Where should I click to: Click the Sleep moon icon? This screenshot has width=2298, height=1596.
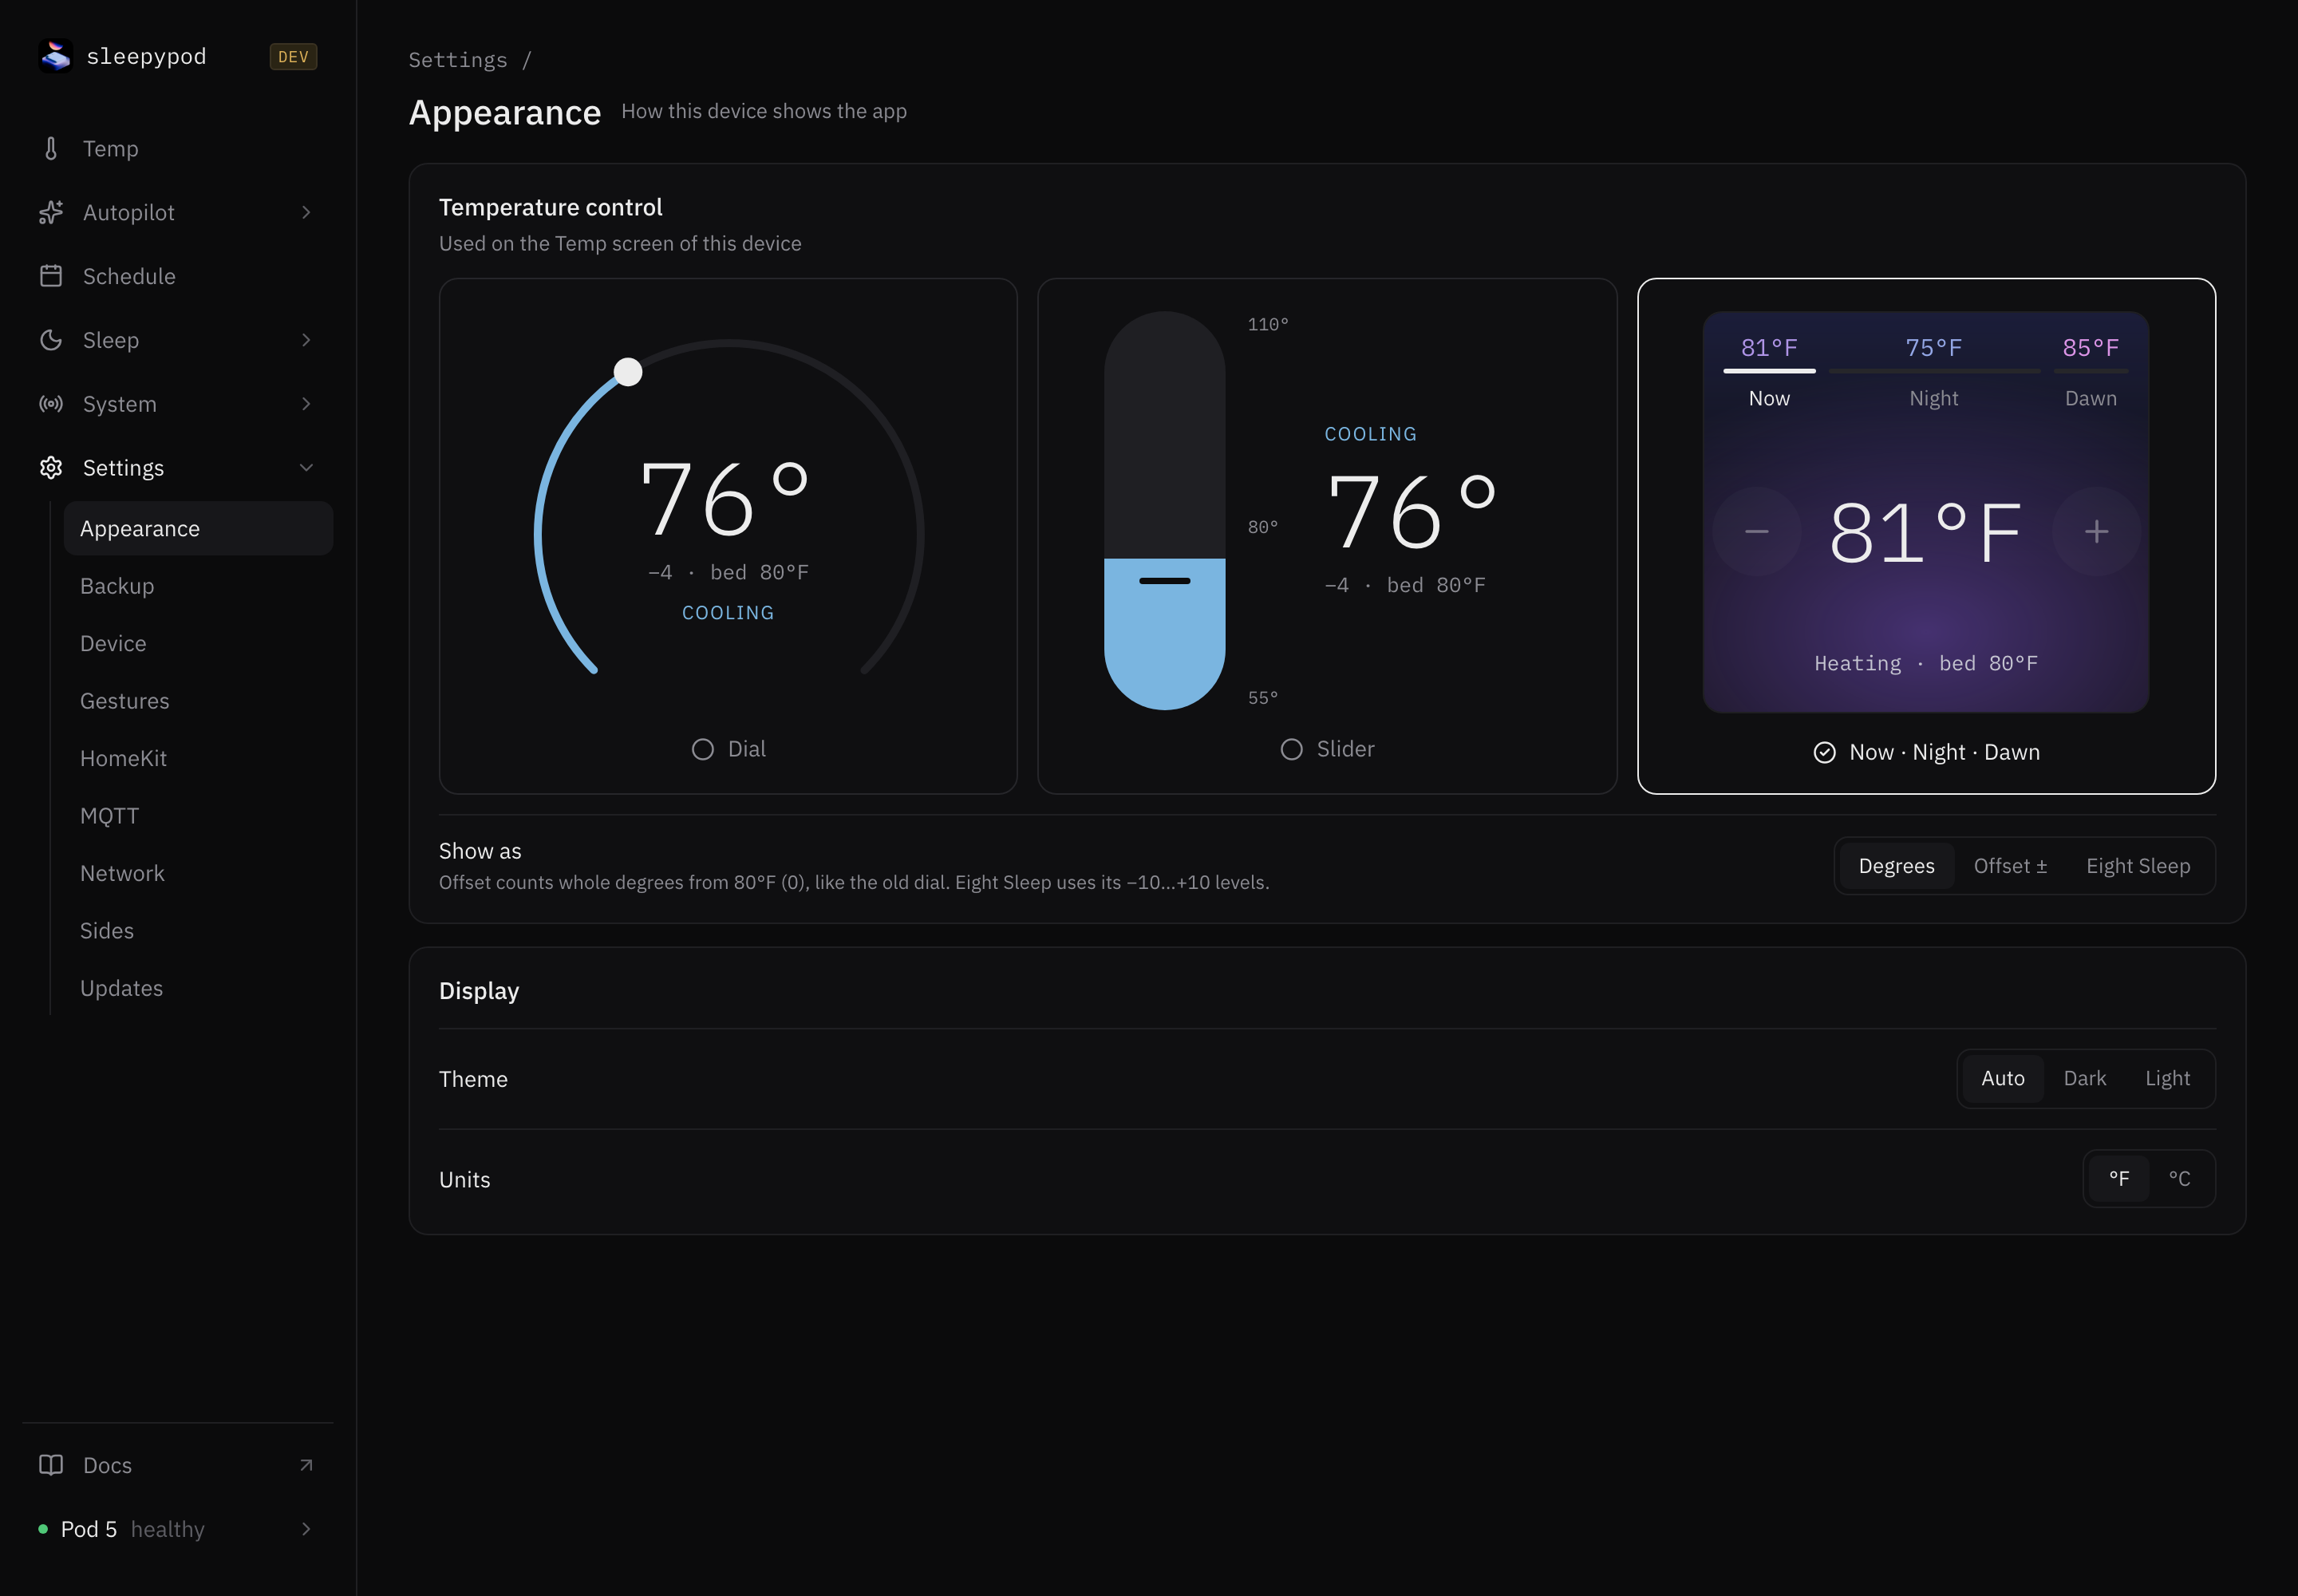51,340
